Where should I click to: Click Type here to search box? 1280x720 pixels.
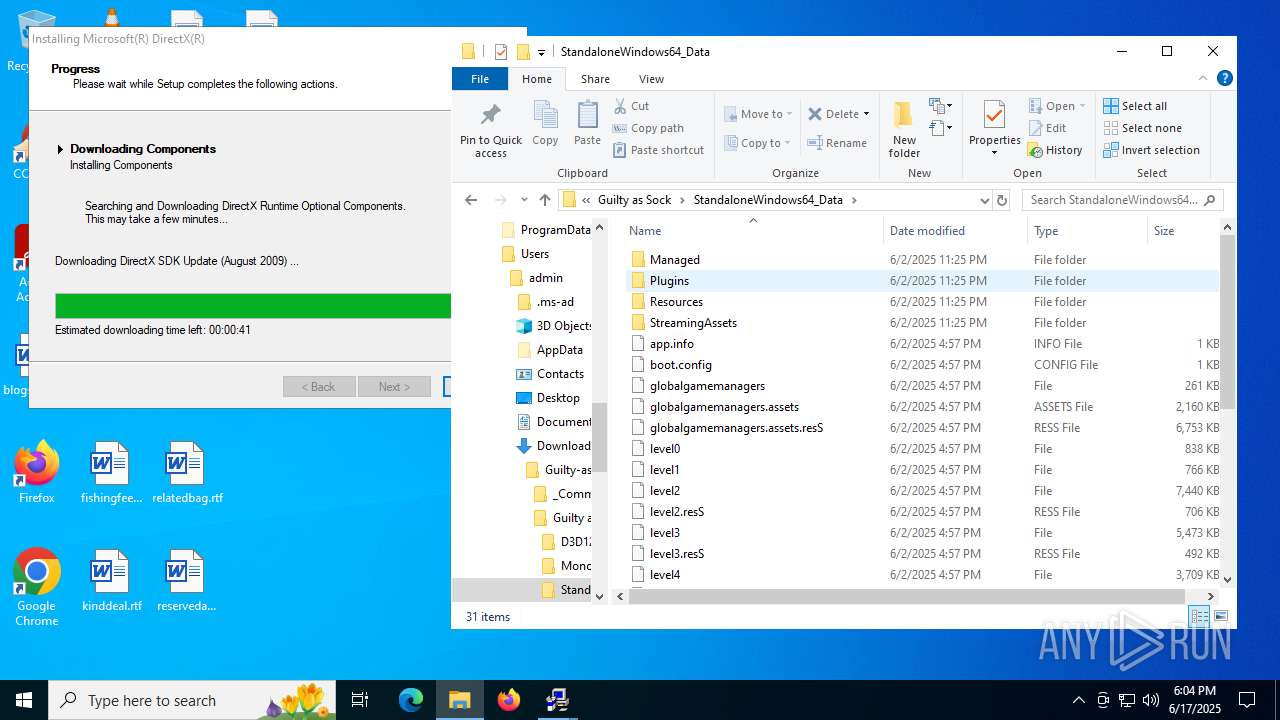pos(192,700)
